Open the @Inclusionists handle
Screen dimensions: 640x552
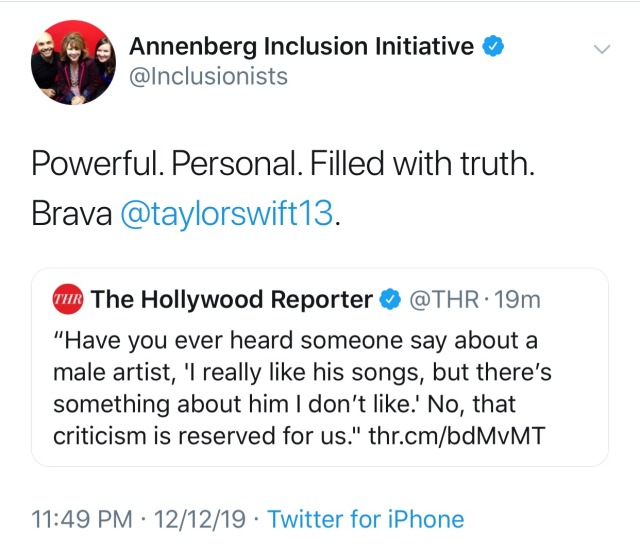(x=209, y=76)
